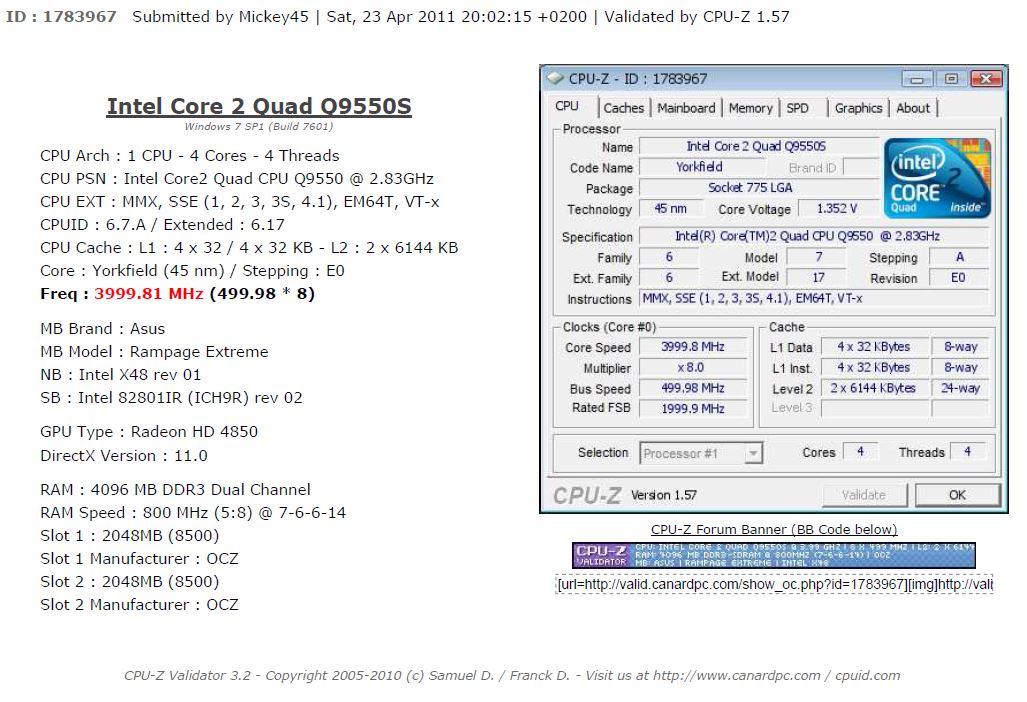Screen dimensions: 1027x702
Task: Click the Ext. Model value 17
Action: 819,278
